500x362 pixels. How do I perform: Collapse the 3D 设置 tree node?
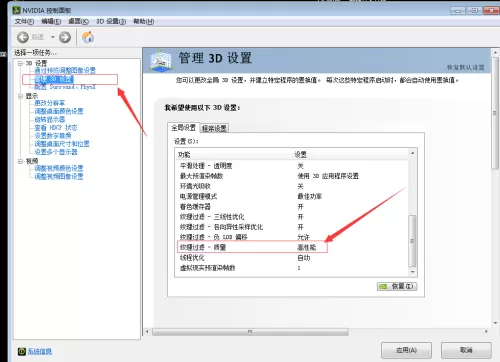tap(20, 63)
